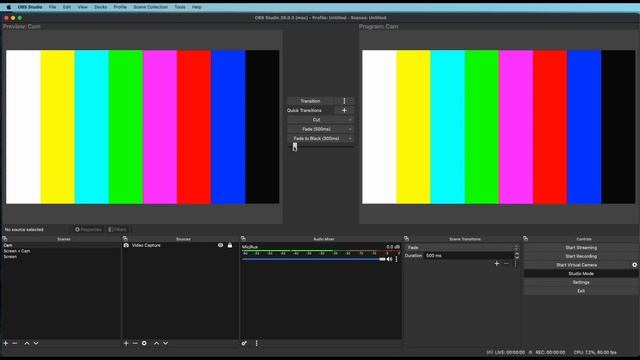Float the Audio Mixer dock with its icon
The image size is (640, 360).
243,239
